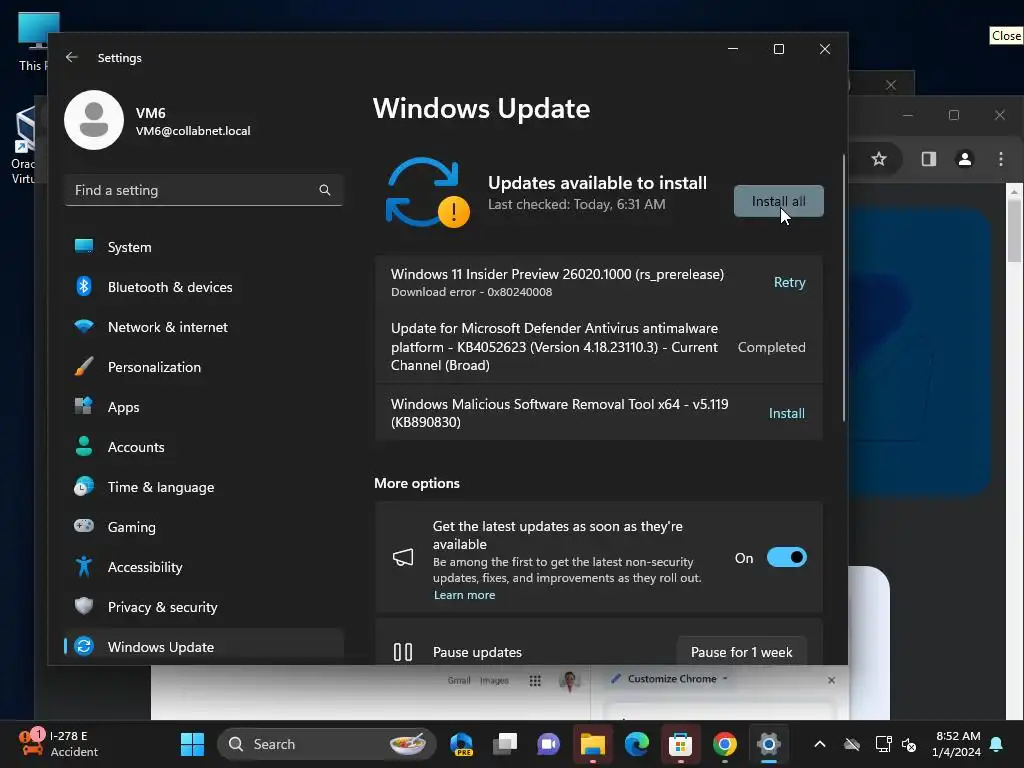Open Microsoft Store from taskbar
This screenshot has width=1024, height=768.
tap(680, 744)
